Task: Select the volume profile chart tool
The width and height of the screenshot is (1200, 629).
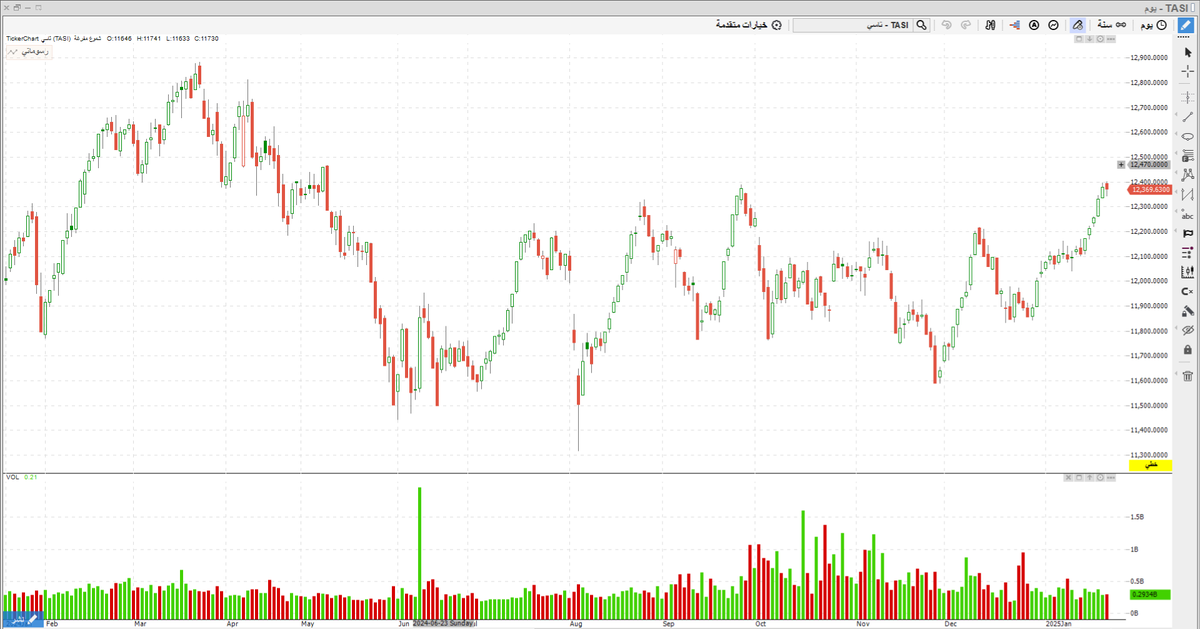Action: (1187, 271)
